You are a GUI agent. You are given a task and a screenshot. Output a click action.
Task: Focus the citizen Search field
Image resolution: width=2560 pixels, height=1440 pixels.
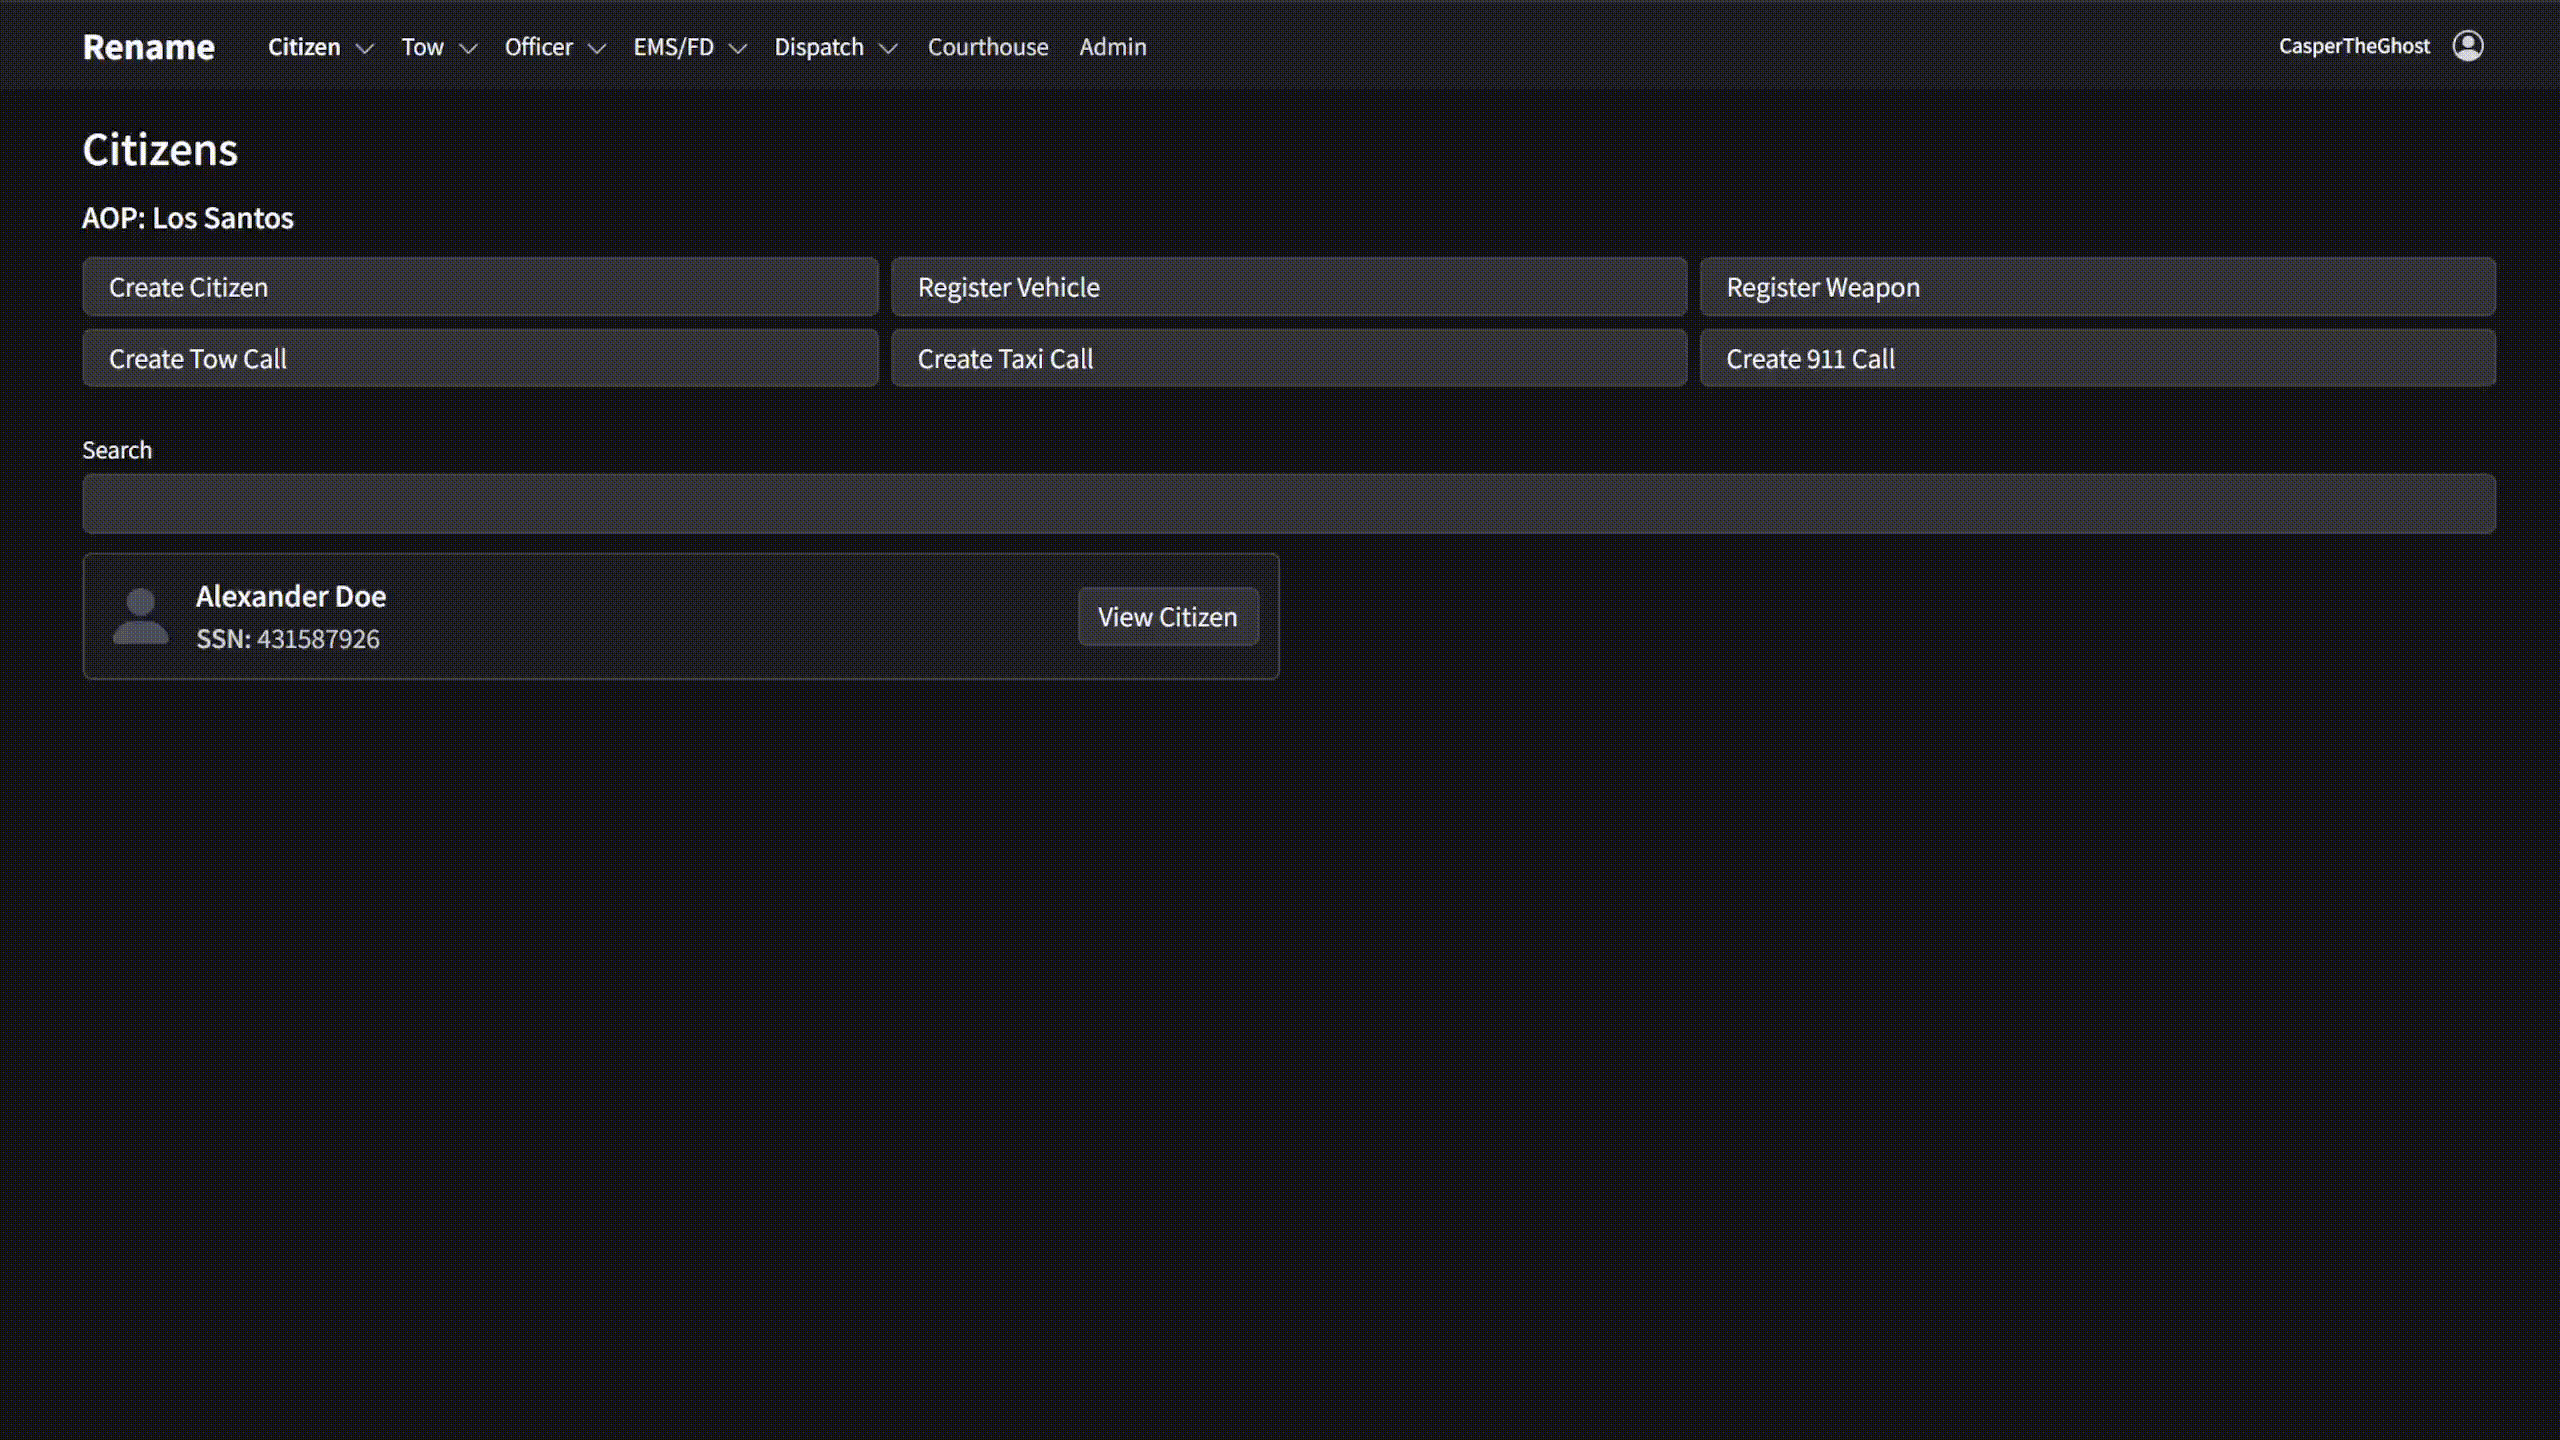click(1288, 503)
